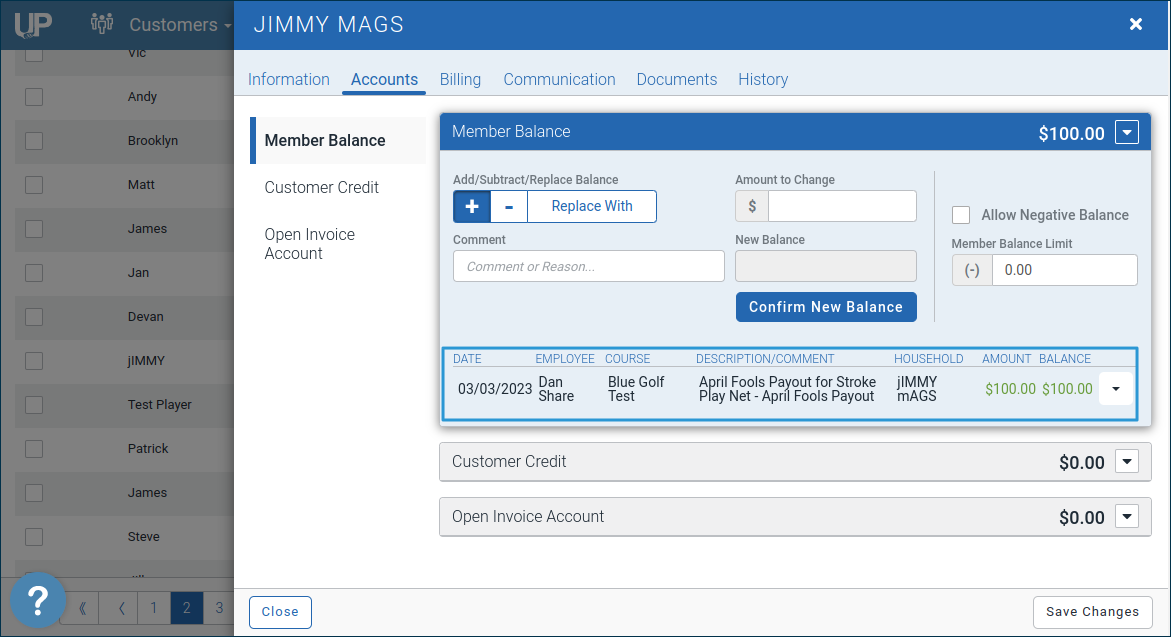This screenshot has width=1171, height=637.
Task: Click the April Fools Payout description text
Action: click(787, 389)
